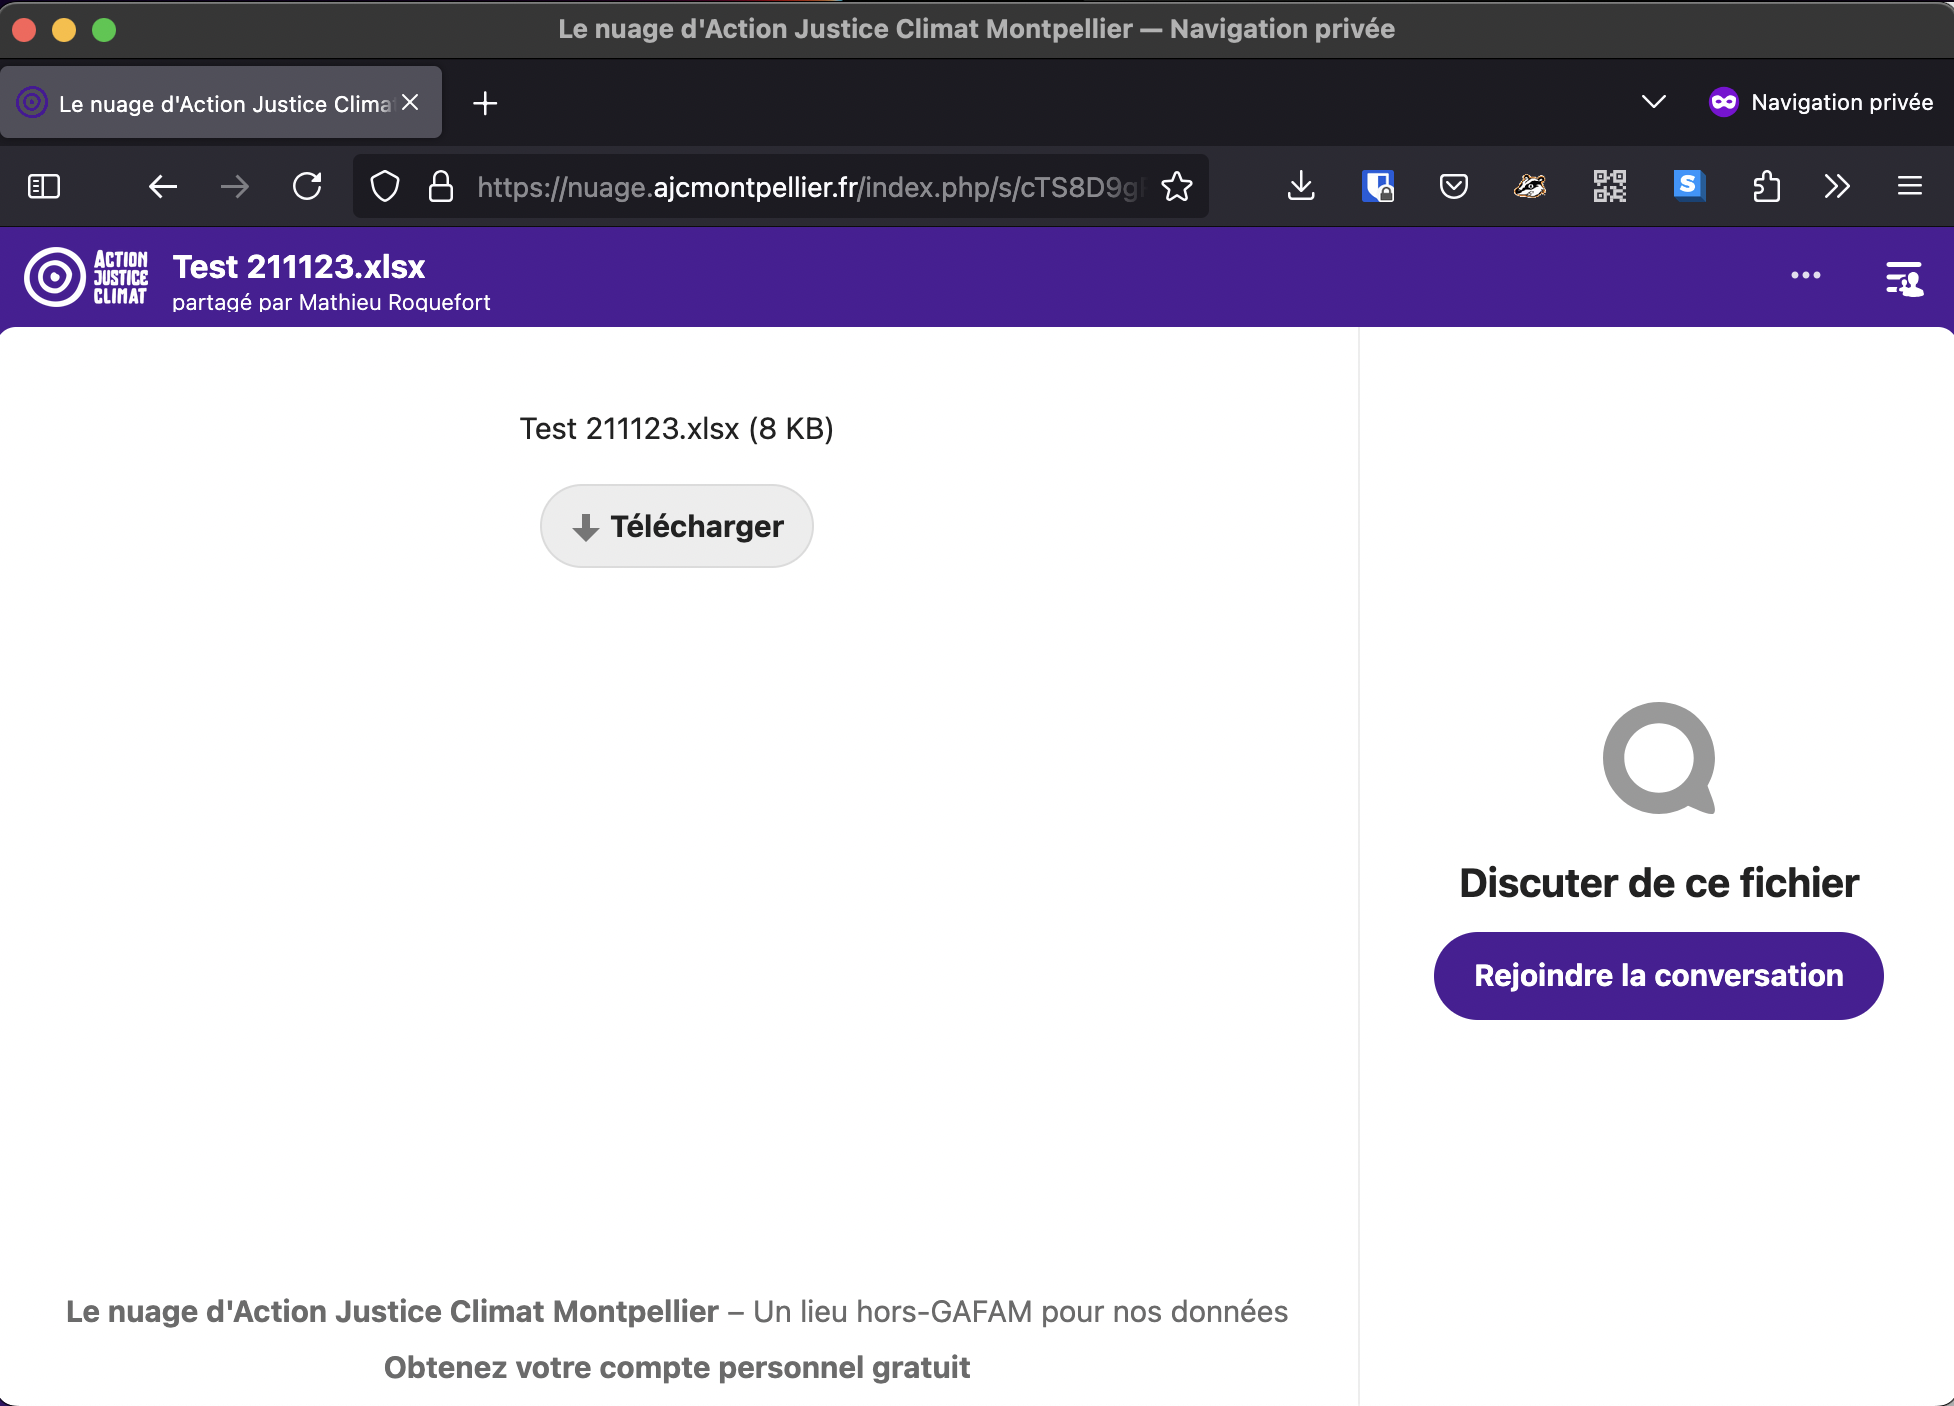Toggle the sidebar panel icon

(1903, 279)
